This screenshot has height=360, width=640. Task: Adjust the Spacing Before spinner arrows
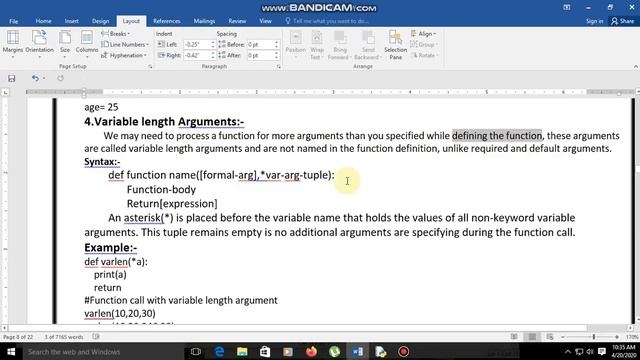276,44
